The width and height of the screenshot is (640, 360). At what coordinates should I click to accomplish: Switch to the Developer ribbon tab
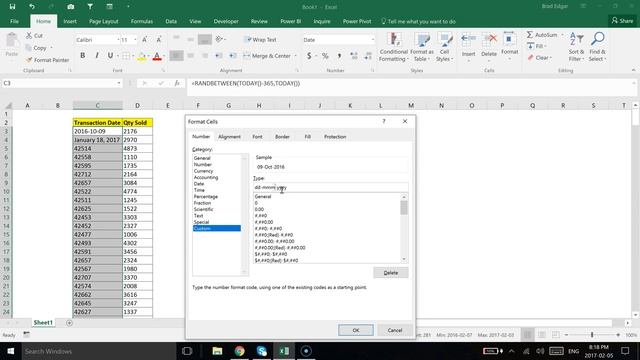(226, 21)
